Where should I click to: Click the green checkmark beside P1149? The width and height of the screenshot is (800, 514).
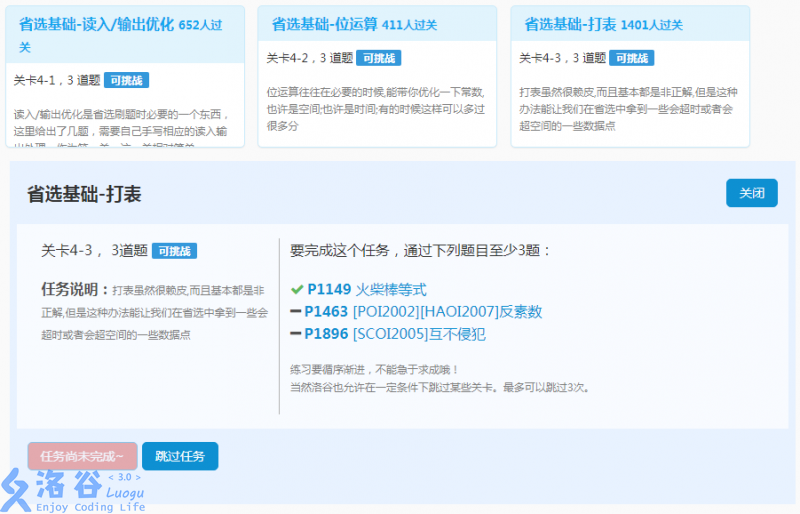point(296,290)
